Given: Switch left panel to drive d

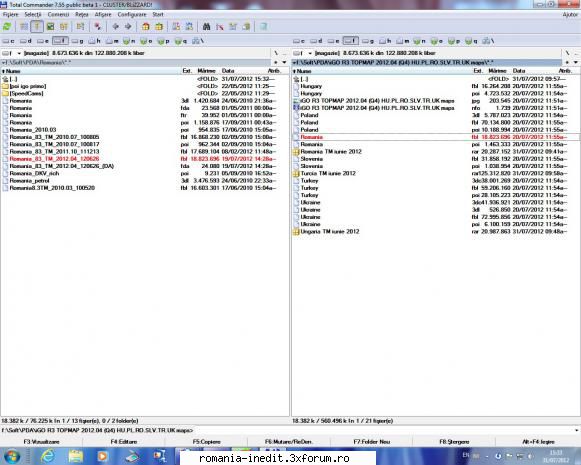Looking at the screenshot, I should click(26, 41).
